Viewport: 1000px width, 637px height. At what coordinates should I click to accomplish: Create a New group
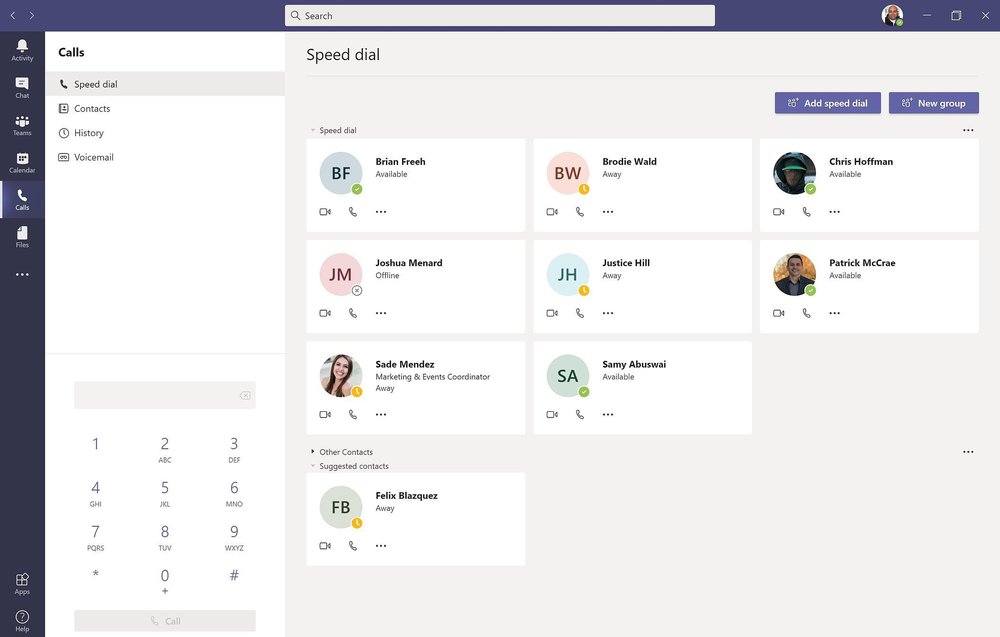933,102
